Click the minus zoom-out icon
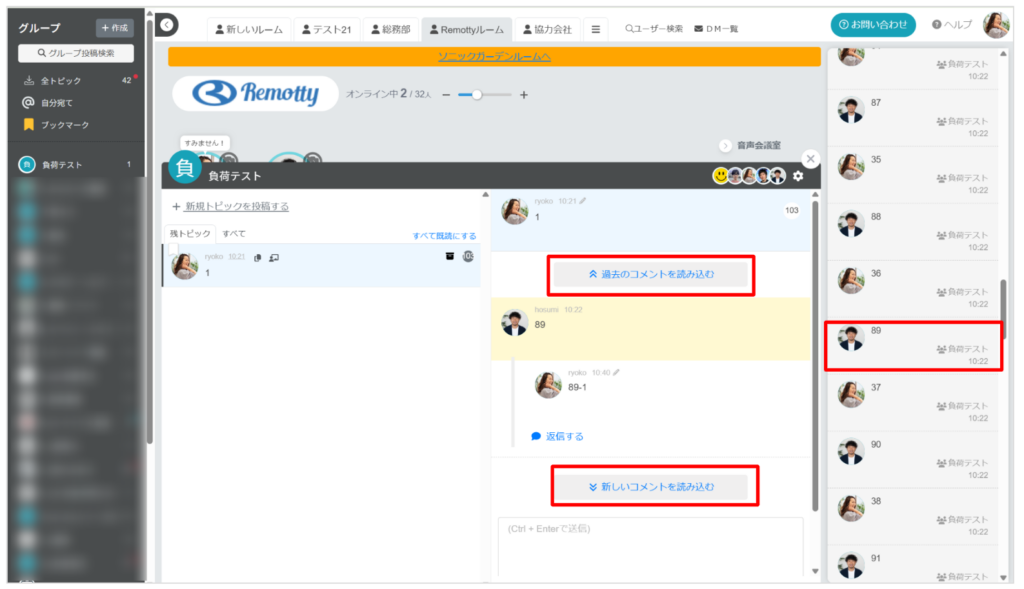The height and width of the screenshot is (589, 1024). point(446,95)
